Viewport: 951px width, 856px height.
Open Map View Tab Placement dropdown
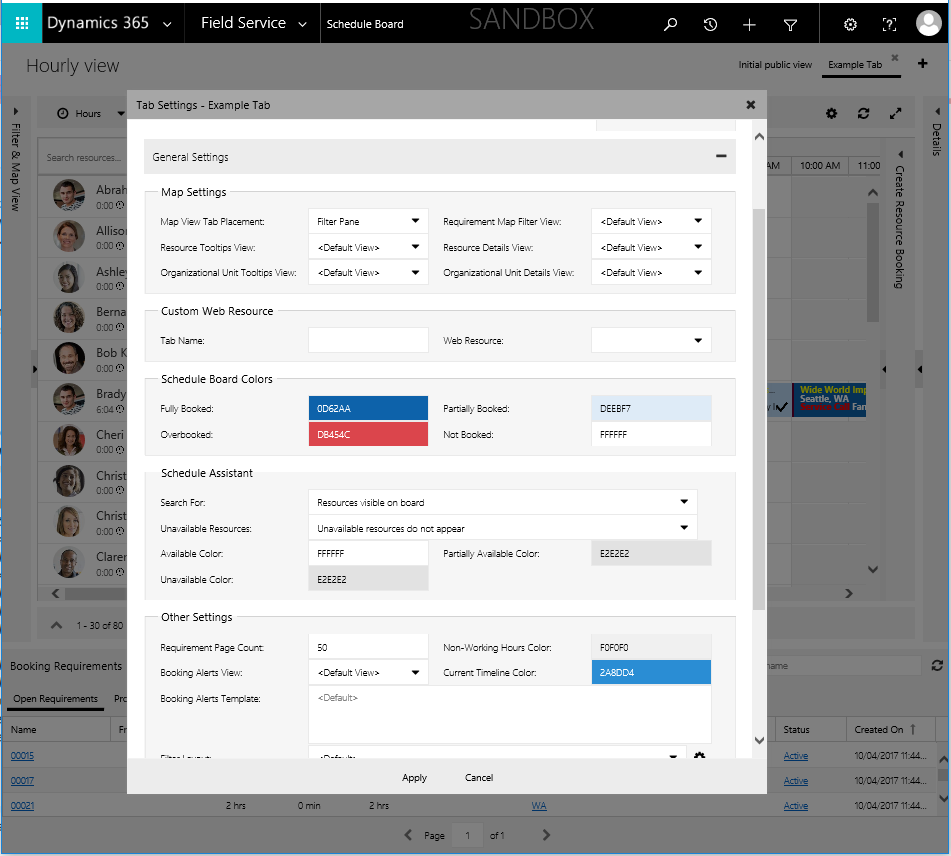368,221
